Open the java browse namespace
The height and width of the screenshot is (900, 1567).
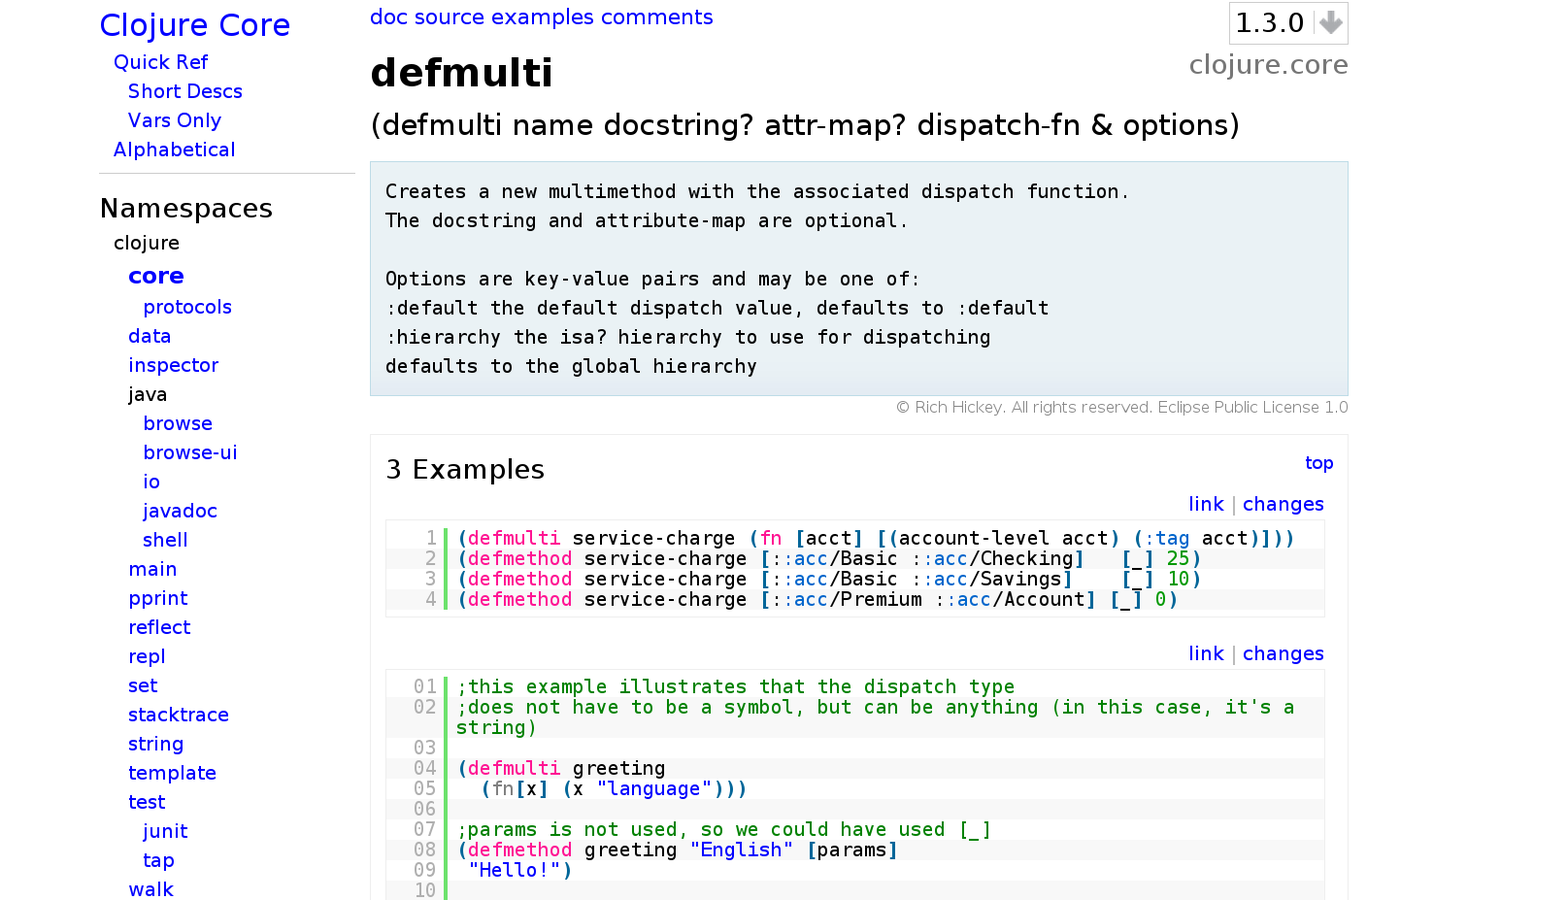click(x=177, y=423)
